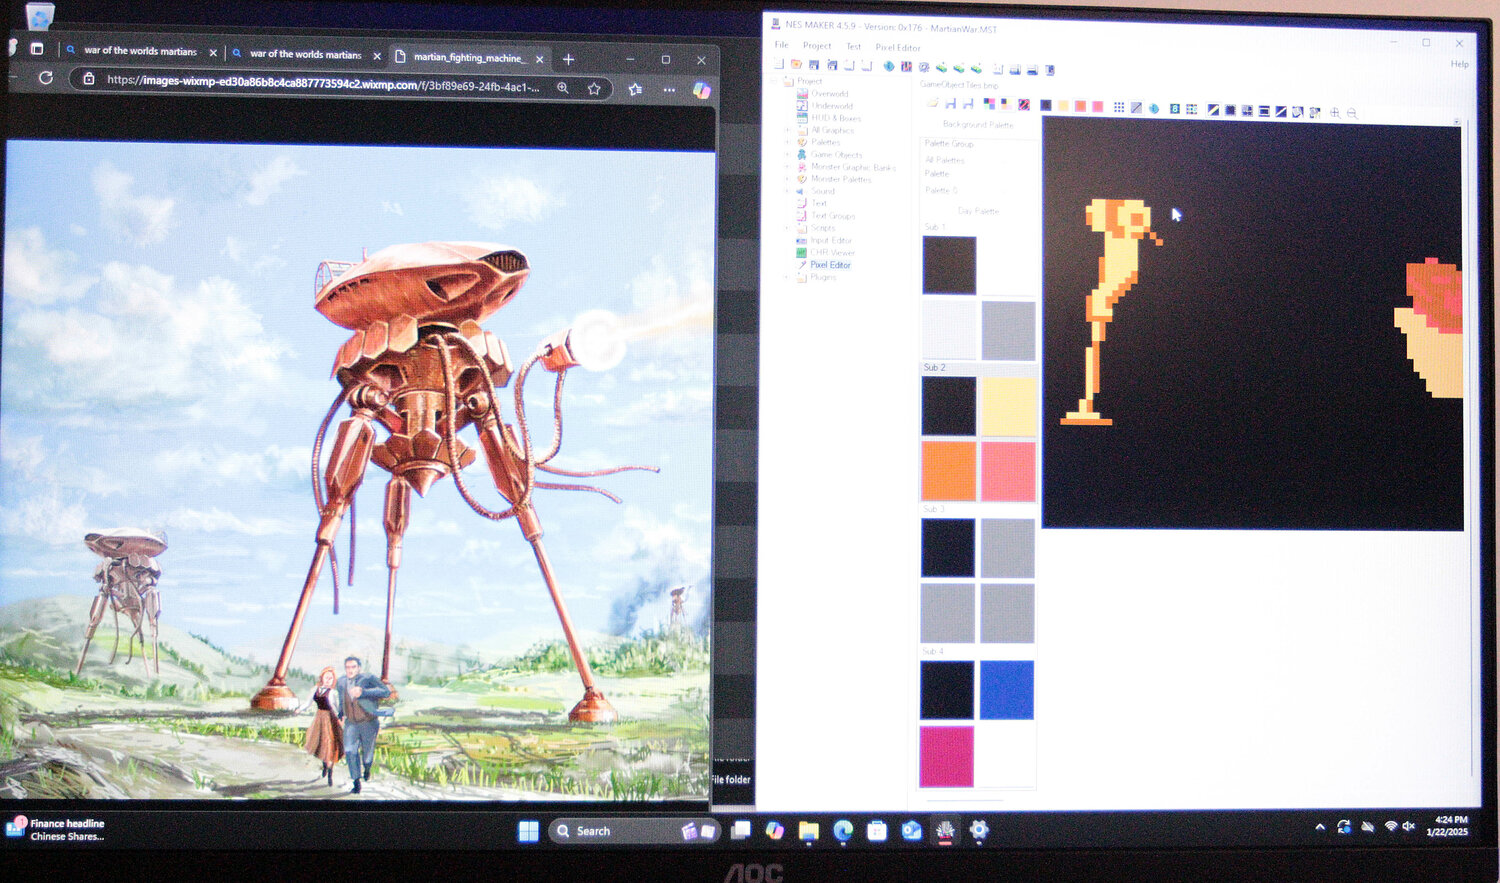Viewport: 1500px width, 883px height.
Task: Open the Project menu in NES Maker
Action: 817,46
